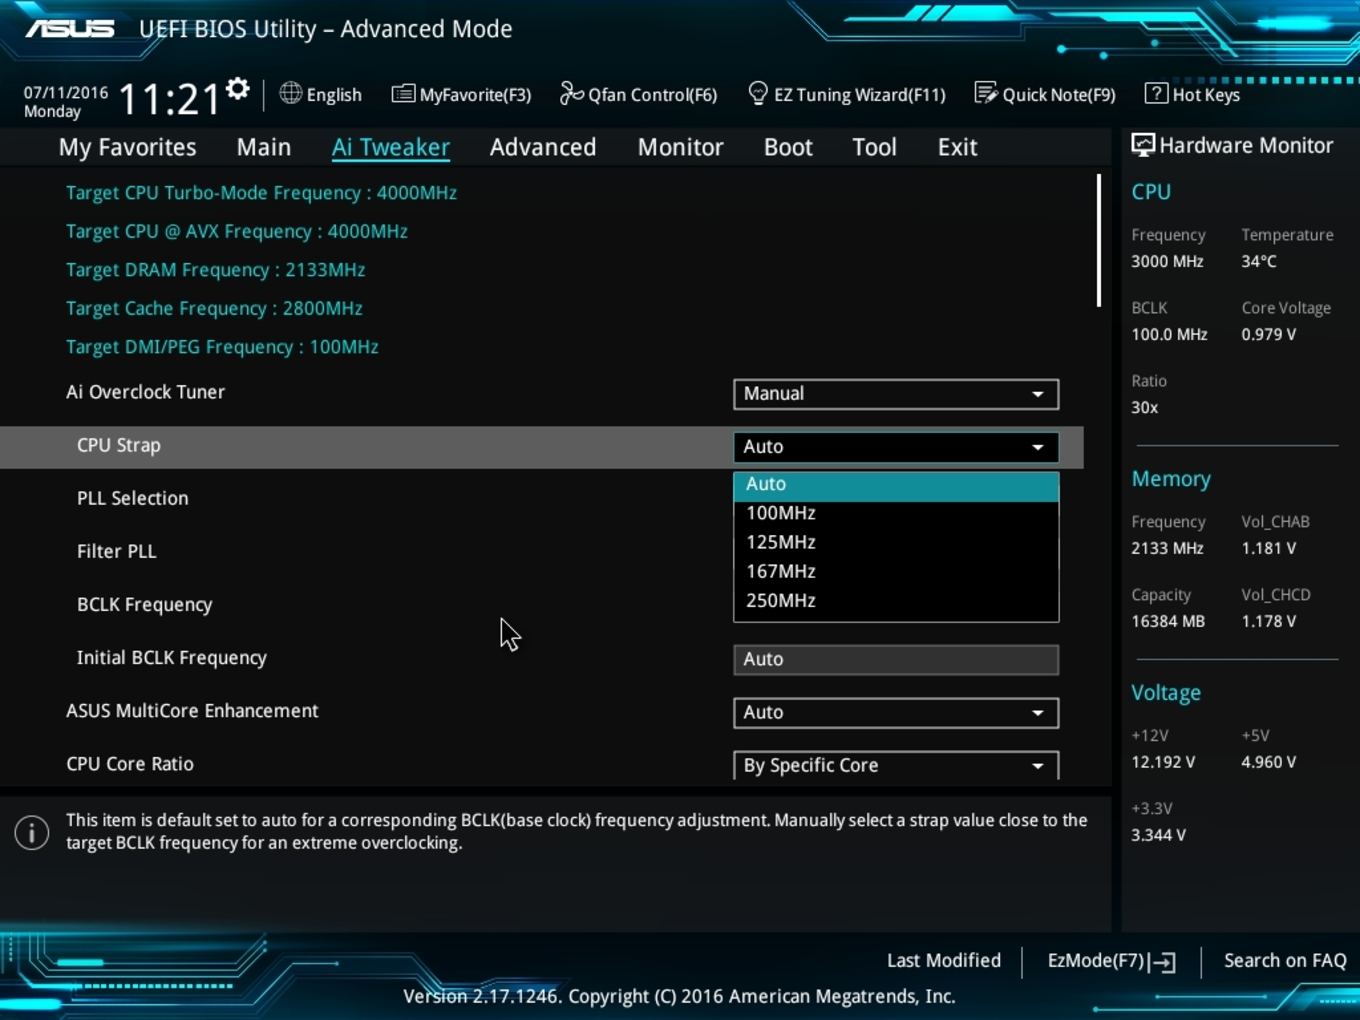This screenshot has width=1360, height=1020.
Task: Open CPU Core Ratio By Specific Core dropdown
Action: pyautogui.click(x=896, y=765)
